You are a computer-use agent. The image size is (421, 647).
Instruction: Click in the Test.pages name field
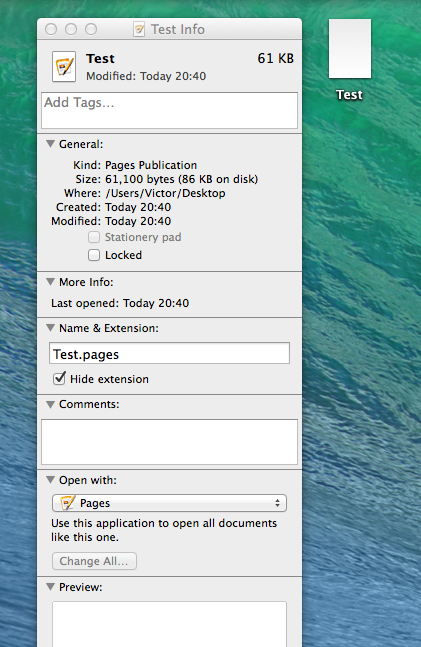click(x=169, y=353)
